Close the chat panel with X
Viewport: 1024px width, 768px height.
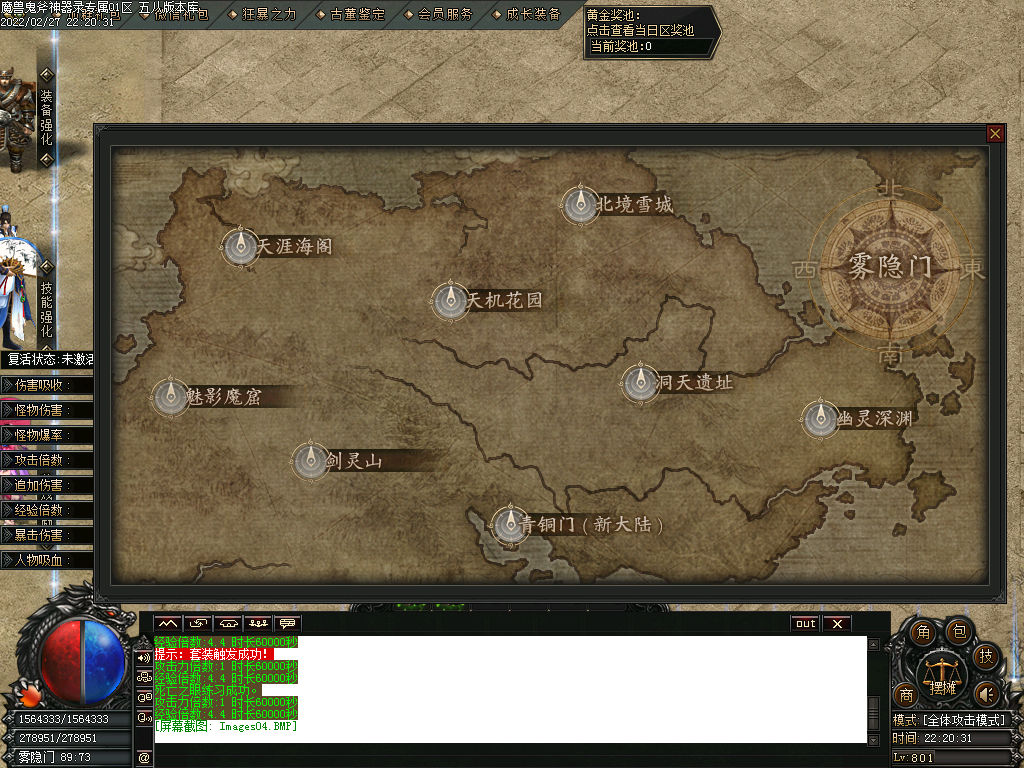(837, 624)
